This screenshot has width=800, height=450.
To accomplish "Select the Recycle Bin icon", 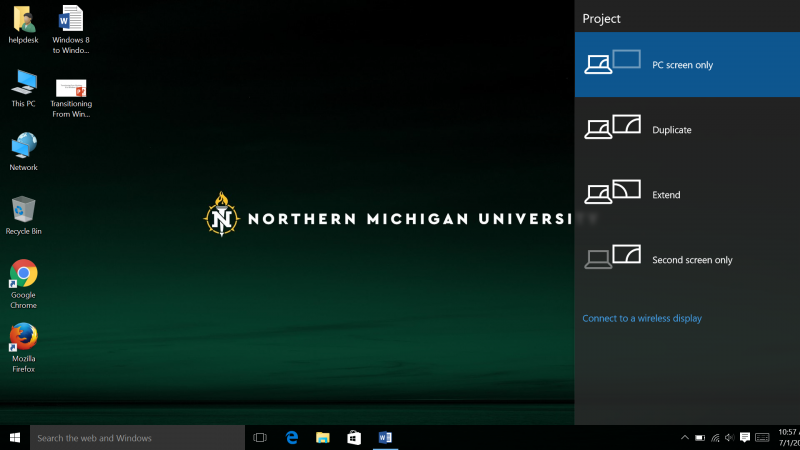I will click(x=23, y=211).
